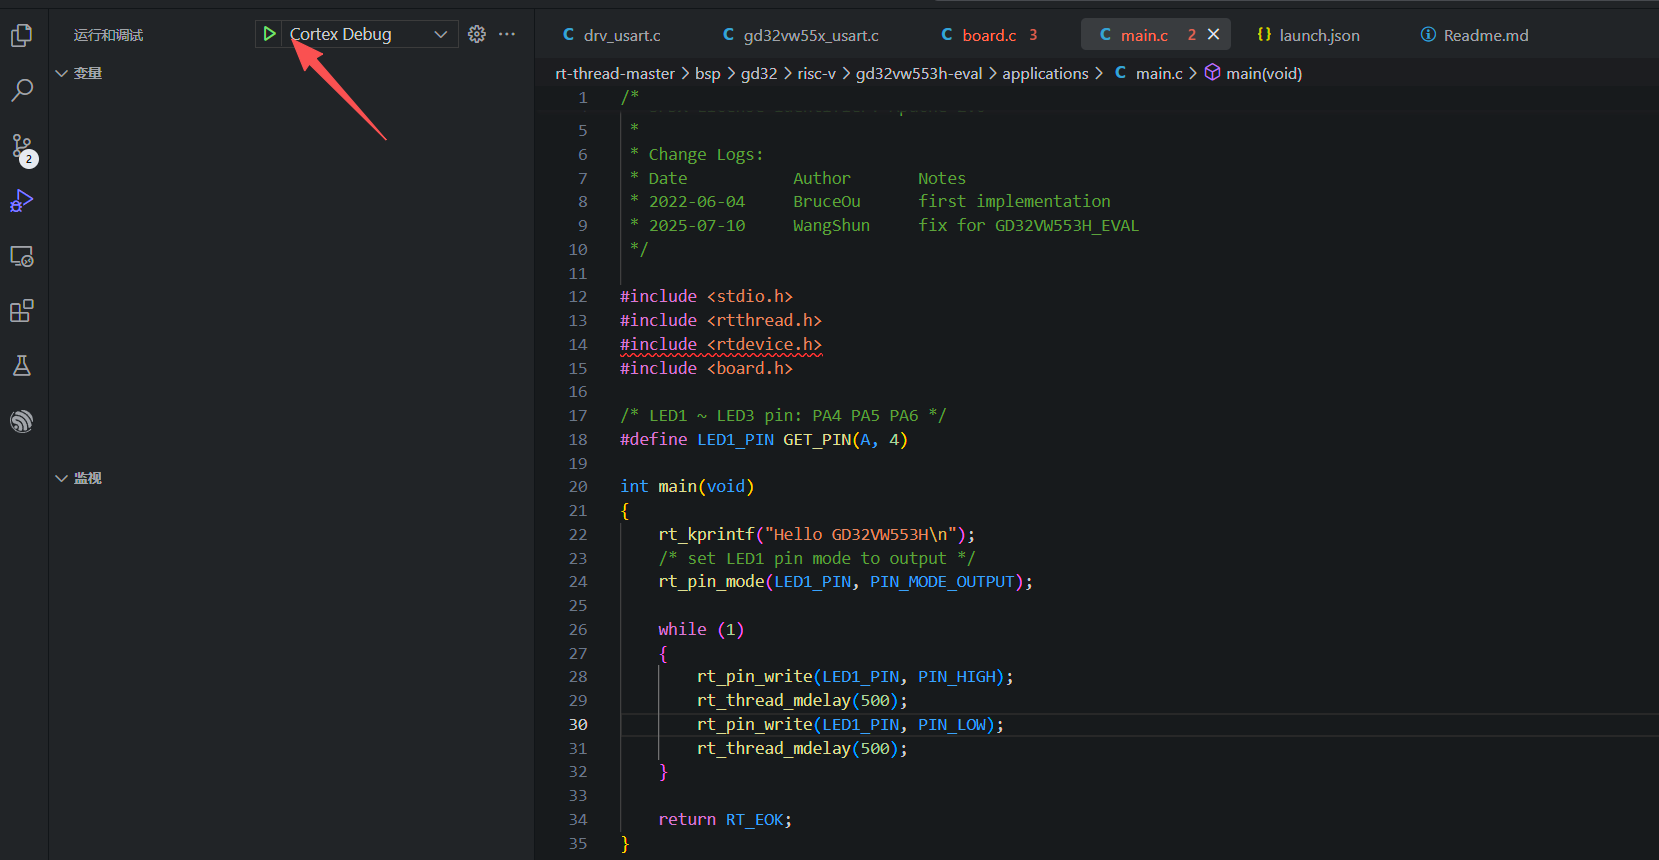Select the Cortex Debug configuration dropdown

click(x=369, y=34)
